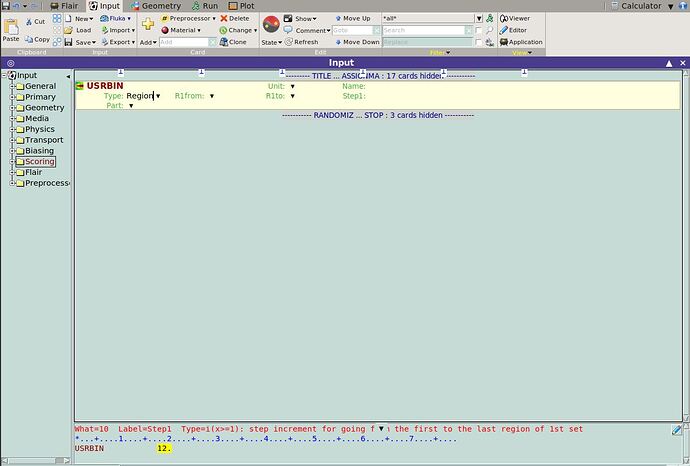Switch to the Geometry tab
690x466 pixels.
tap(155, 6)
